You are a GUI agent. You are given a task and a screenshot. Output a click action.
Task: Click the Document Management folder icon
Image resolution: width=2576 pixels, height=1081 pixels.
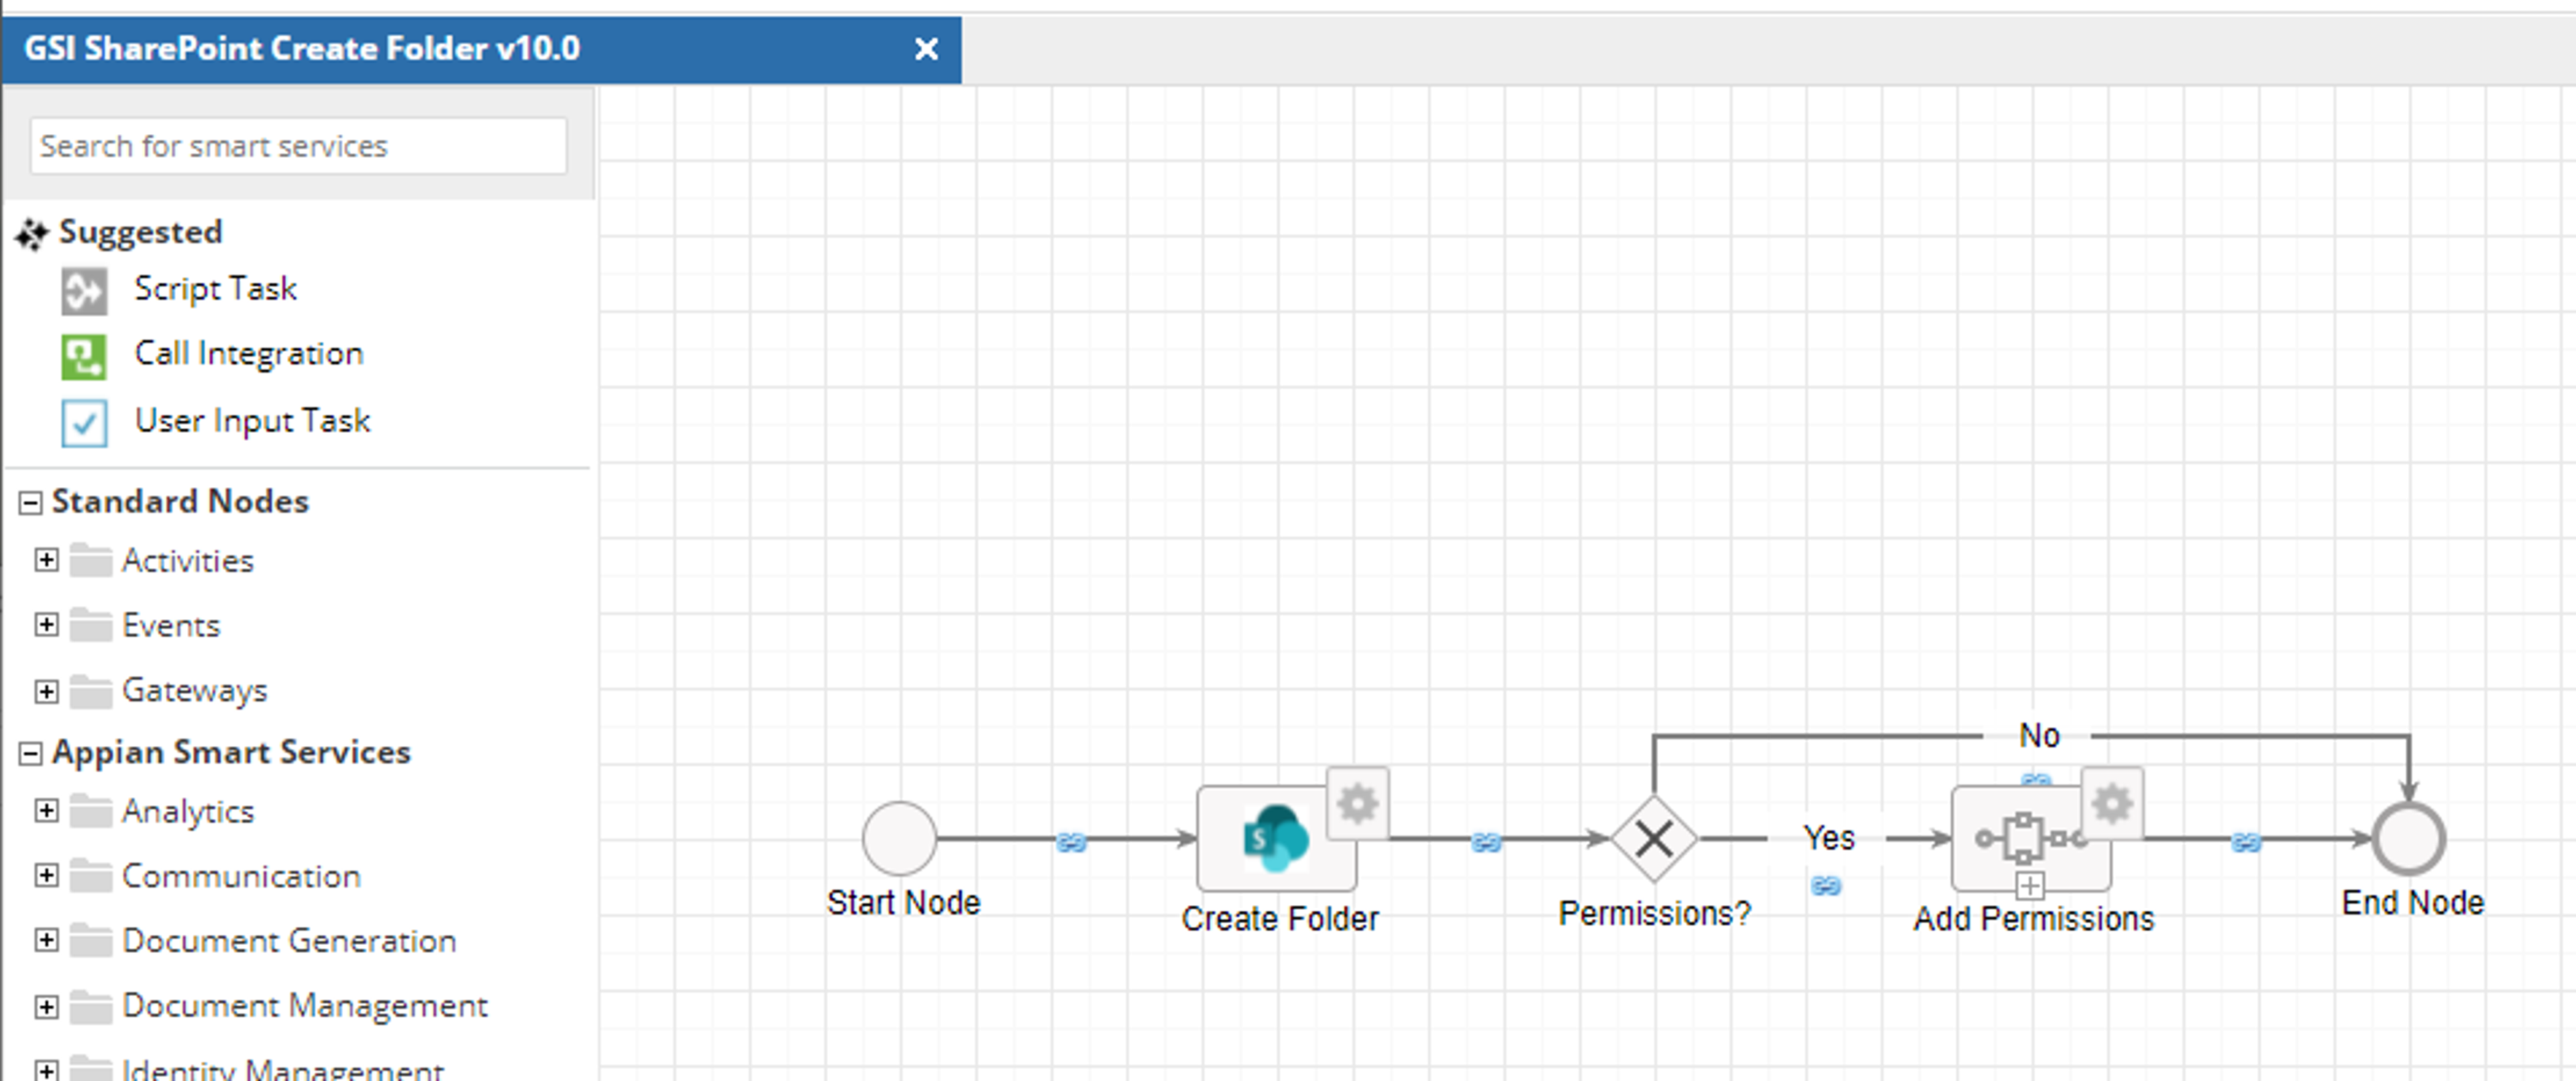(x=91, y=1006)
